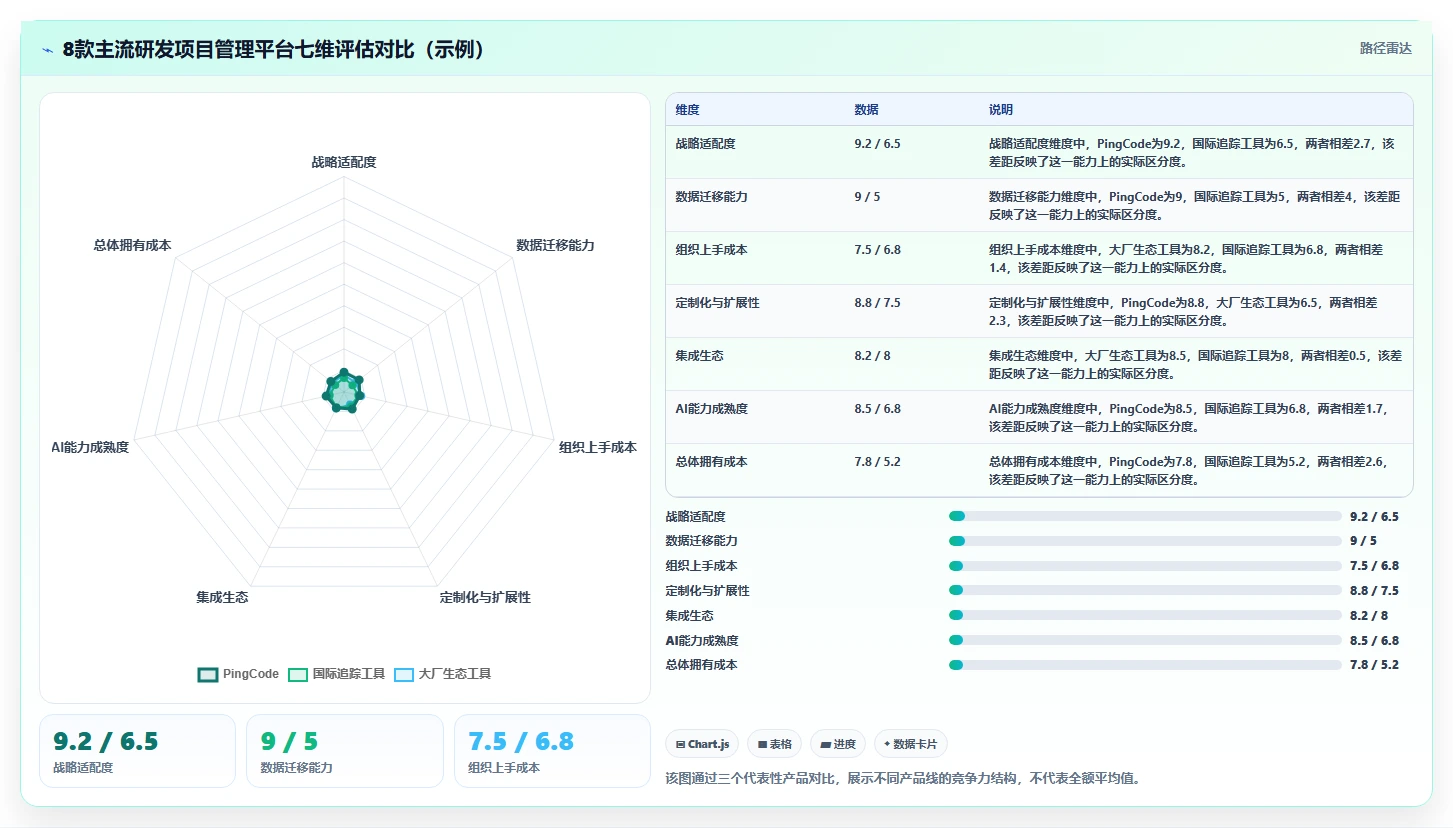
Task: Click radar axis label 定制化与扩展性
Action: tap(485, 597)
